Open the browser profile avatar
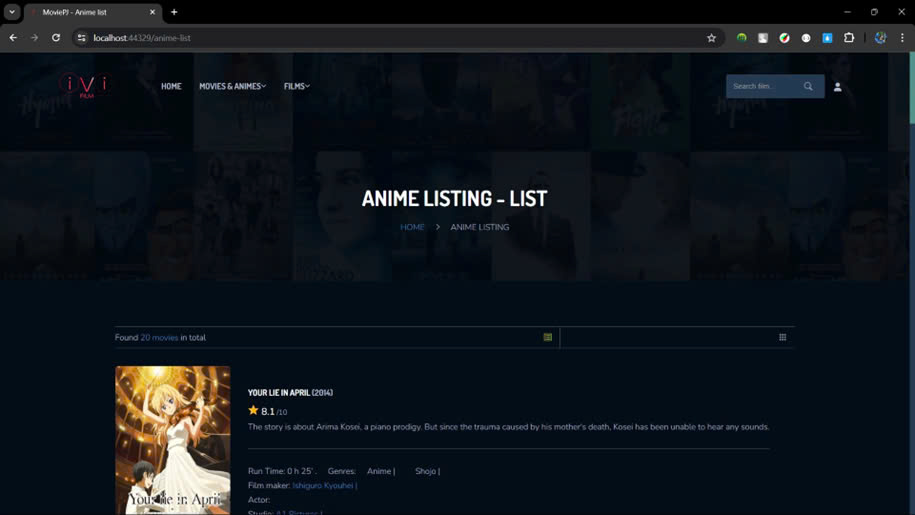 [x=881, y=38]
